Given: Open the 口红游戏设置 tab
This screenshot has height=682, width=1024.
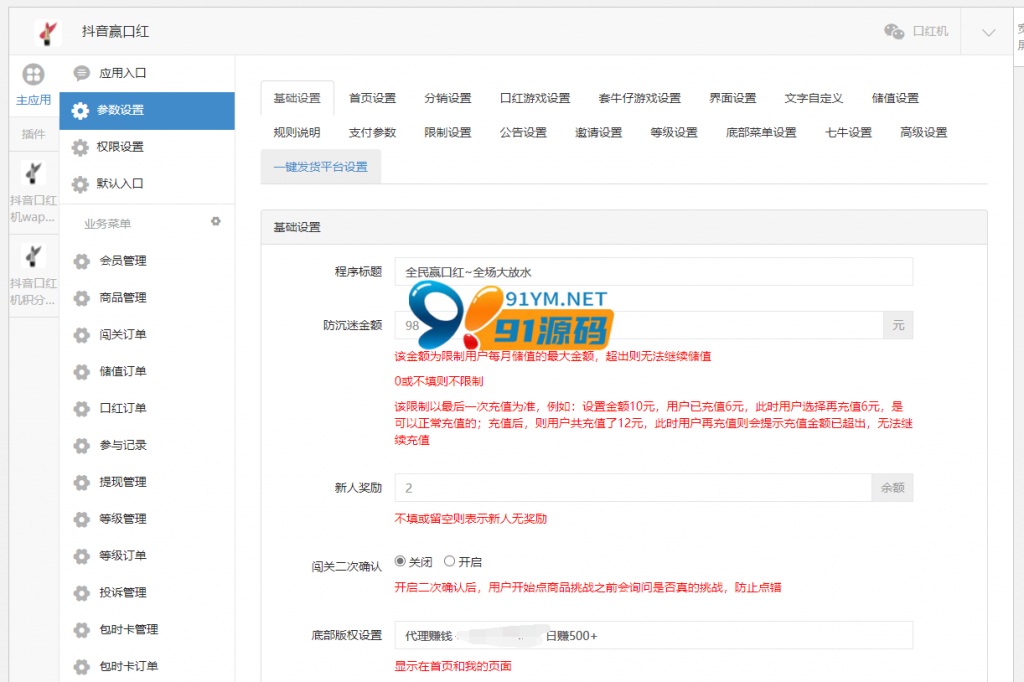Looking at the screenshot, I should pyautogui.click(x=535, y=98).
